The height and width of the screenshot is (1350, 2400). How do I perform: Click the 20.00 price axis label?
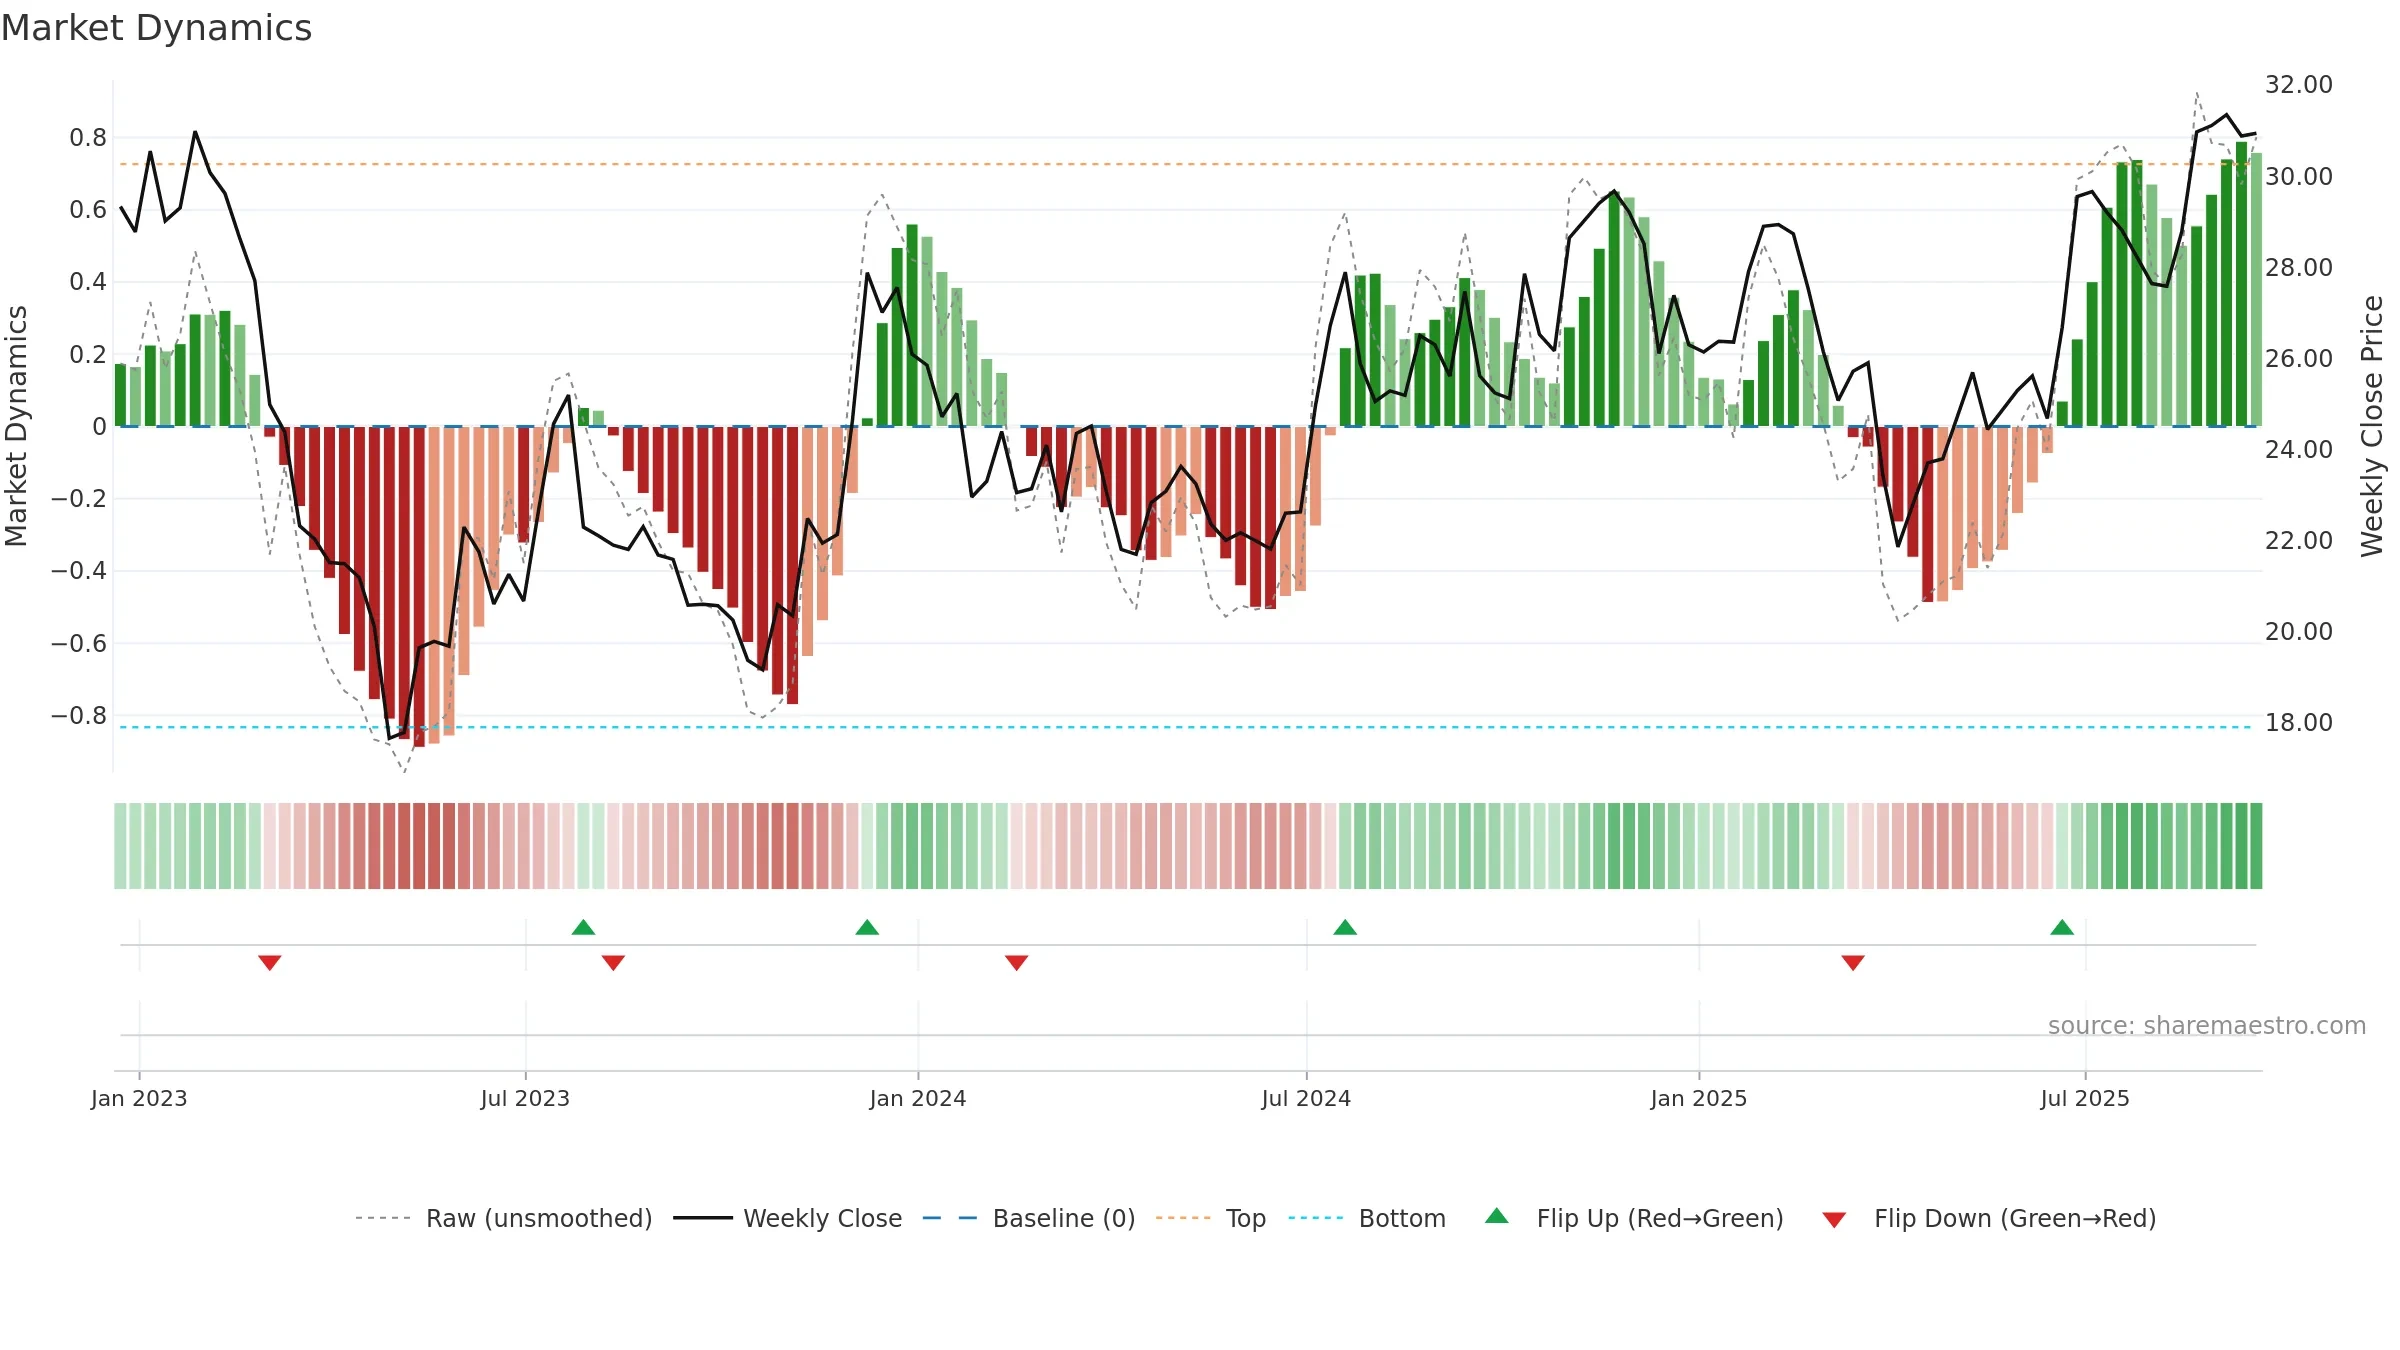click(2299, 632)
